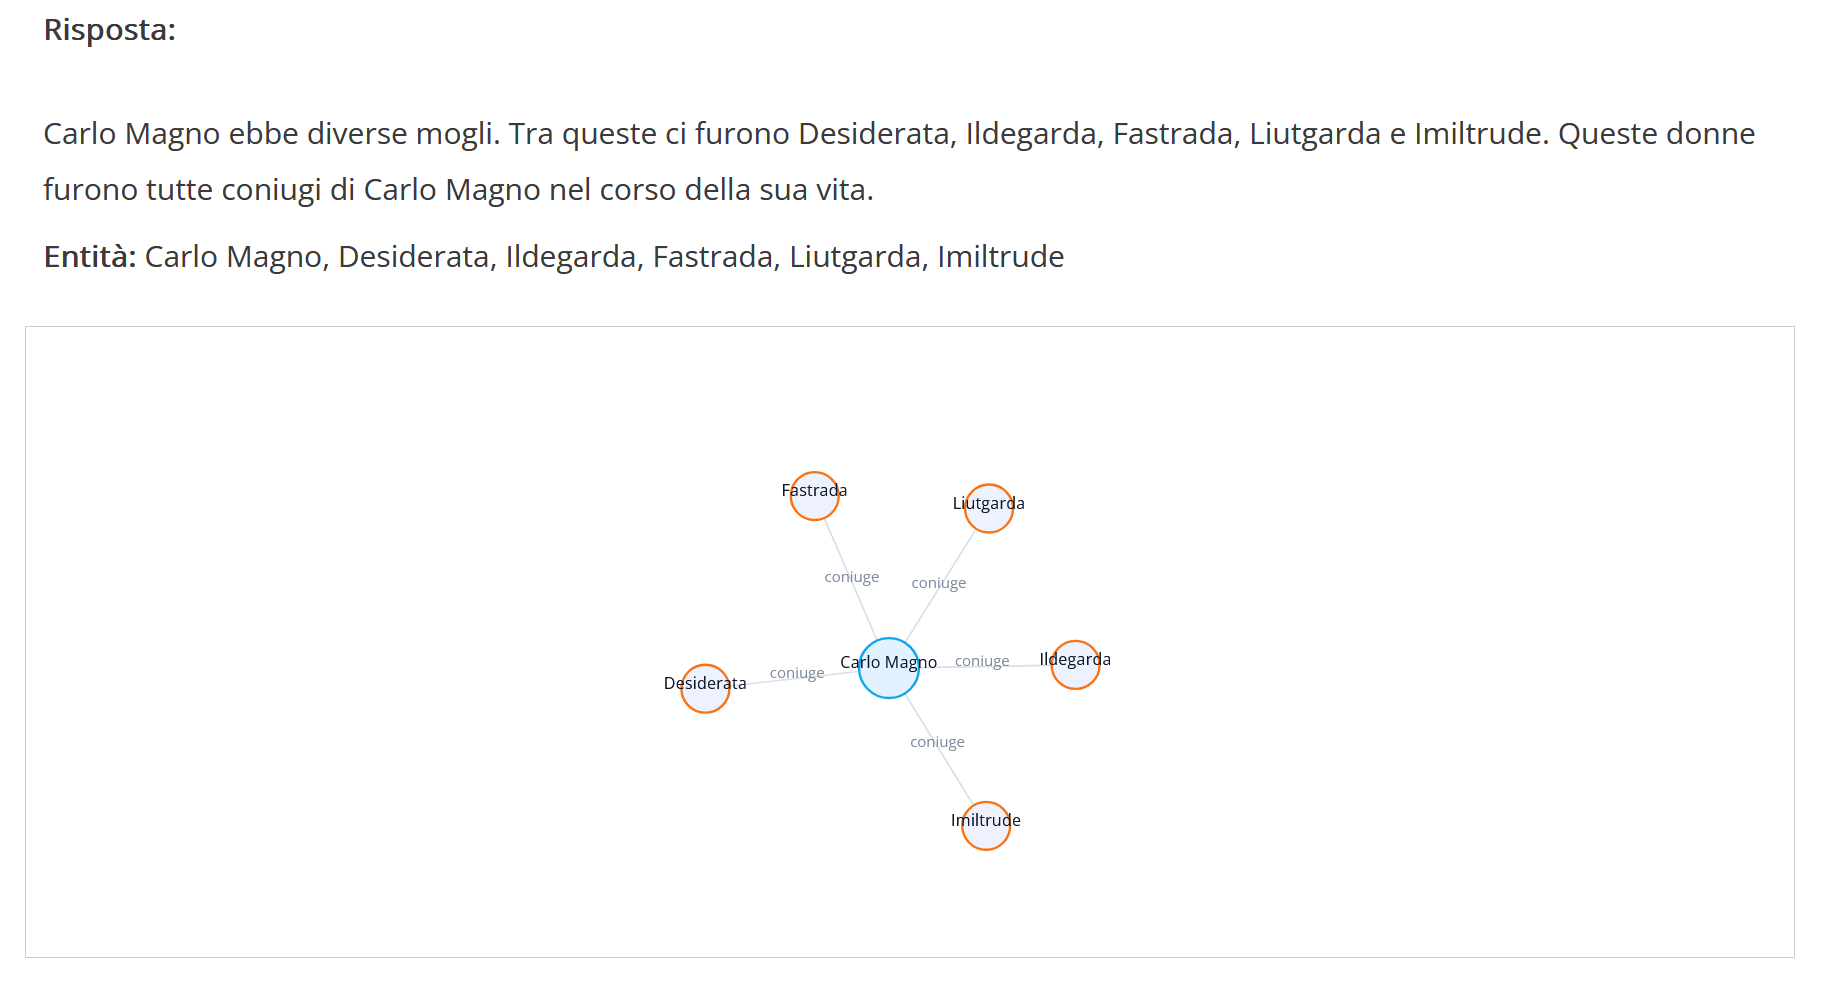Click Ildegarda in the Entità list
1829x982 pixels.
(570, 257)
